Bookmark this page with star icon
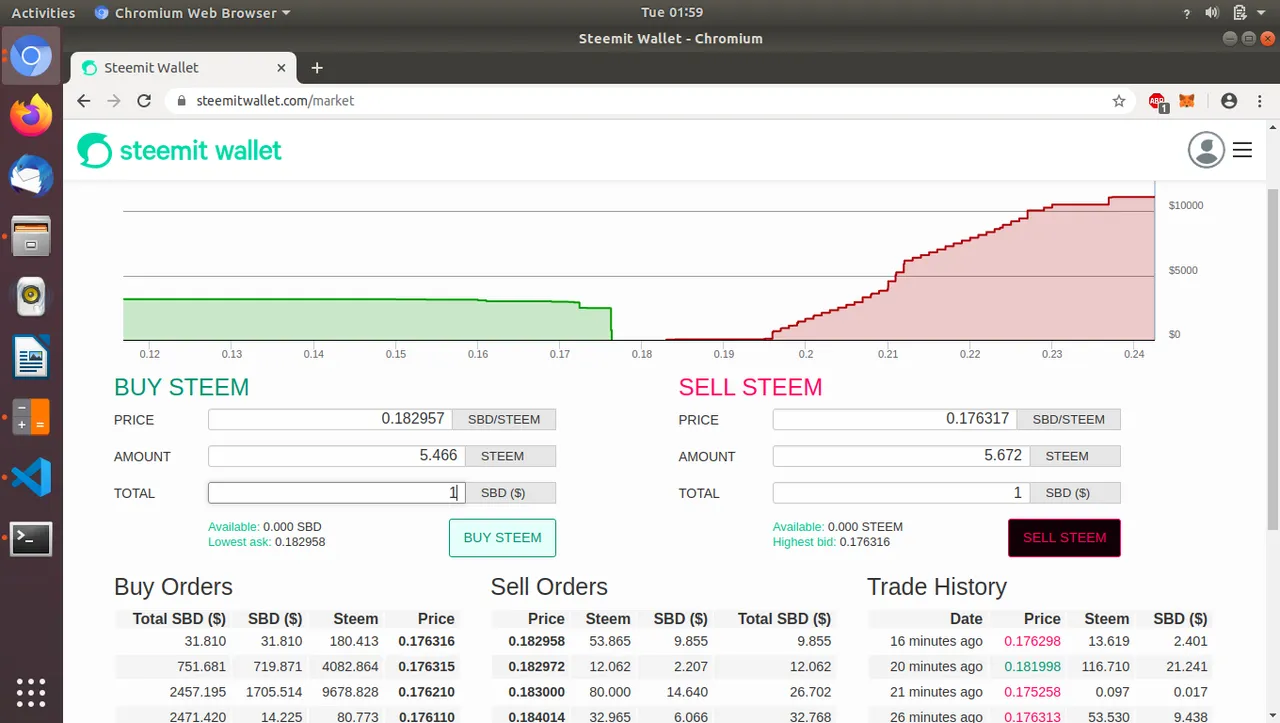 click(x=1119, y=101)
